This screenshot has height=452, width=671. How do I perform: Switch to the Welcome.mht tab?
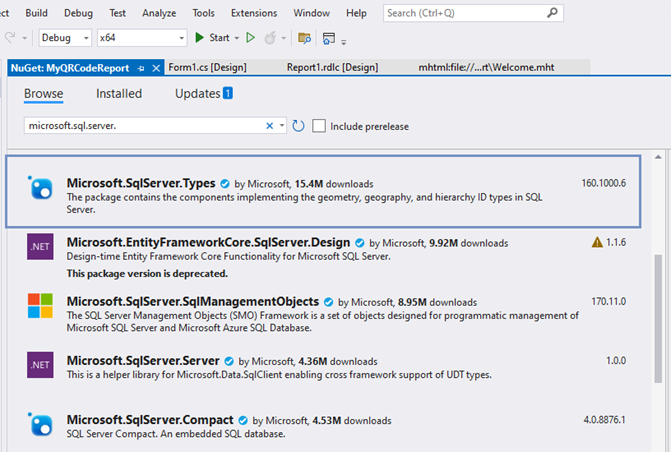(486, 67)
